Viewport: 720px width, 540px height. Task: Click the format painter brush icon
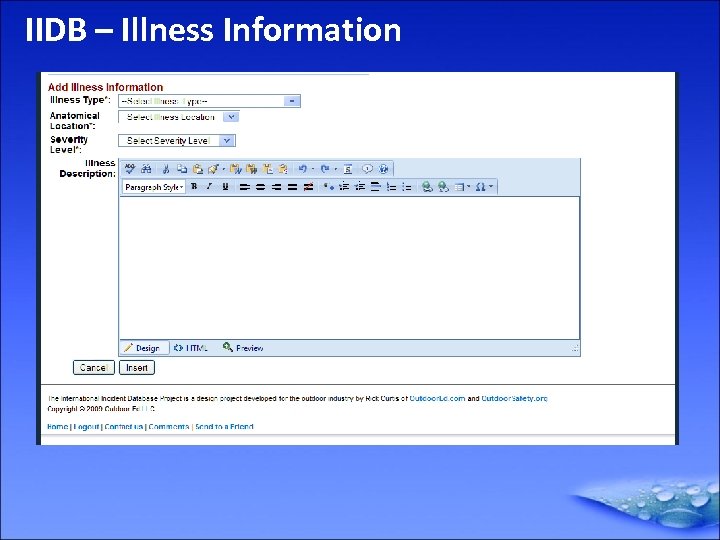tap(214, 169)
